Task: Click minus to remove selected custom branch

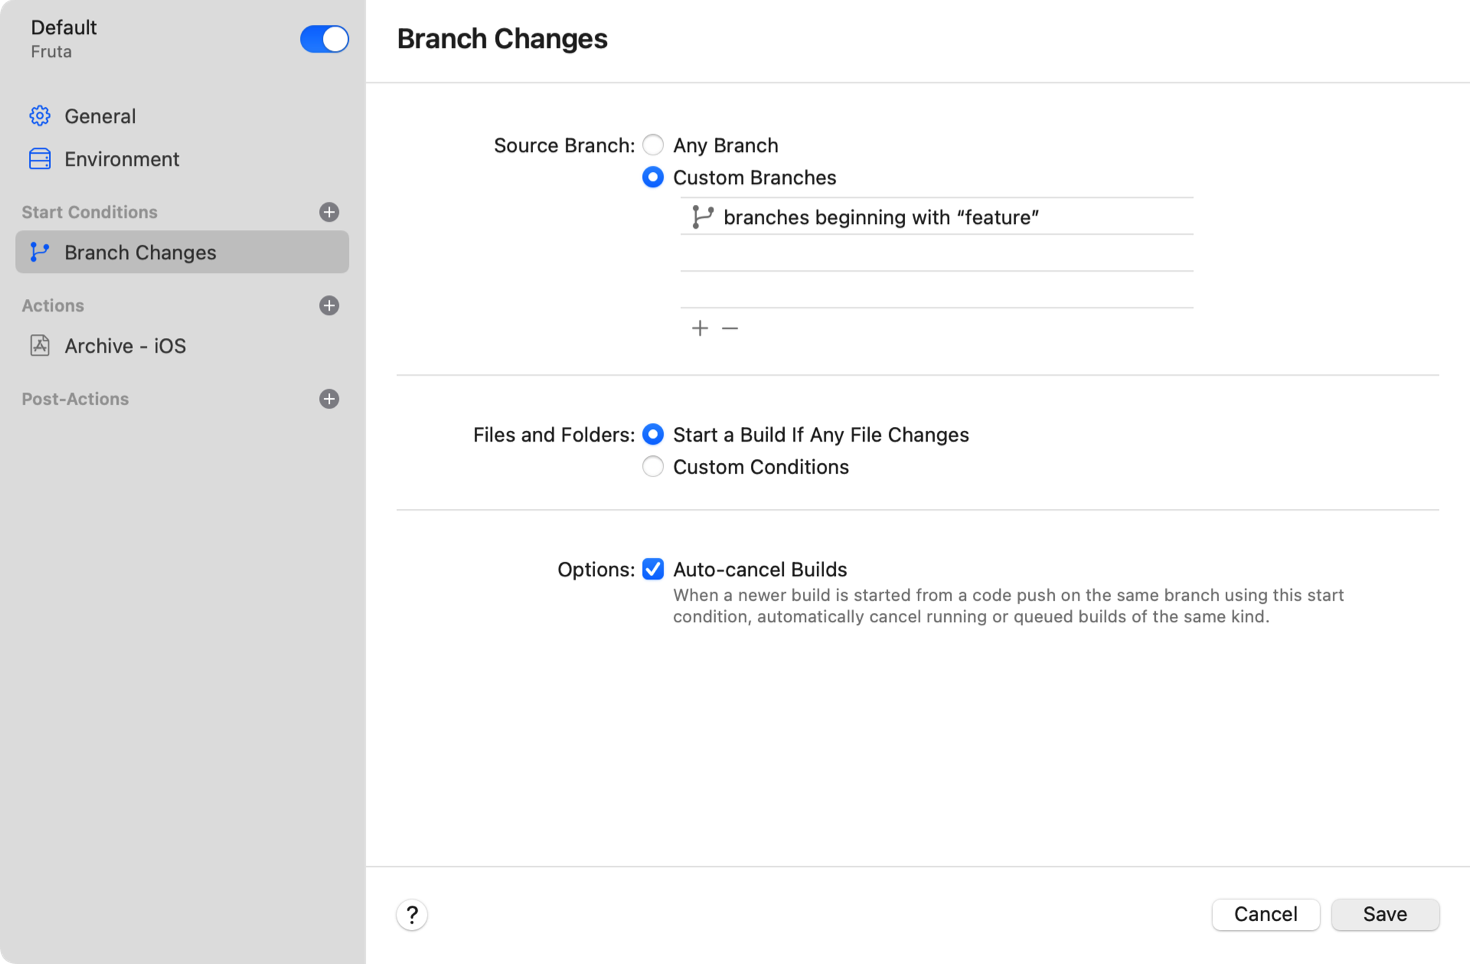Action: pyautogui.click(x=729, y=327)
